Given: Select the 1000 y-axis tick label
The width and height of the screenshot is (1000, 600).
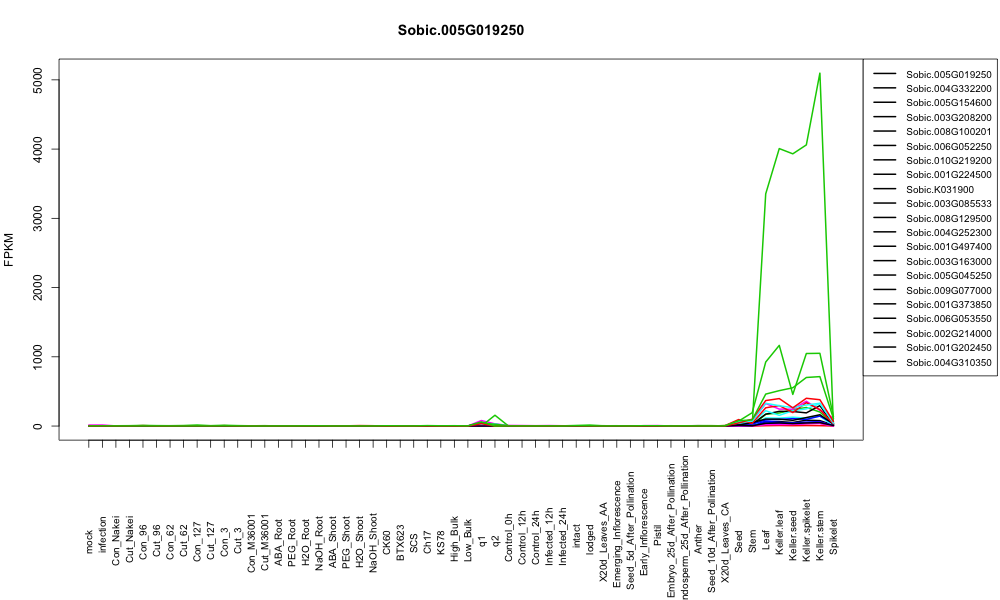Looking at the screenshot, I should point(37,356).
